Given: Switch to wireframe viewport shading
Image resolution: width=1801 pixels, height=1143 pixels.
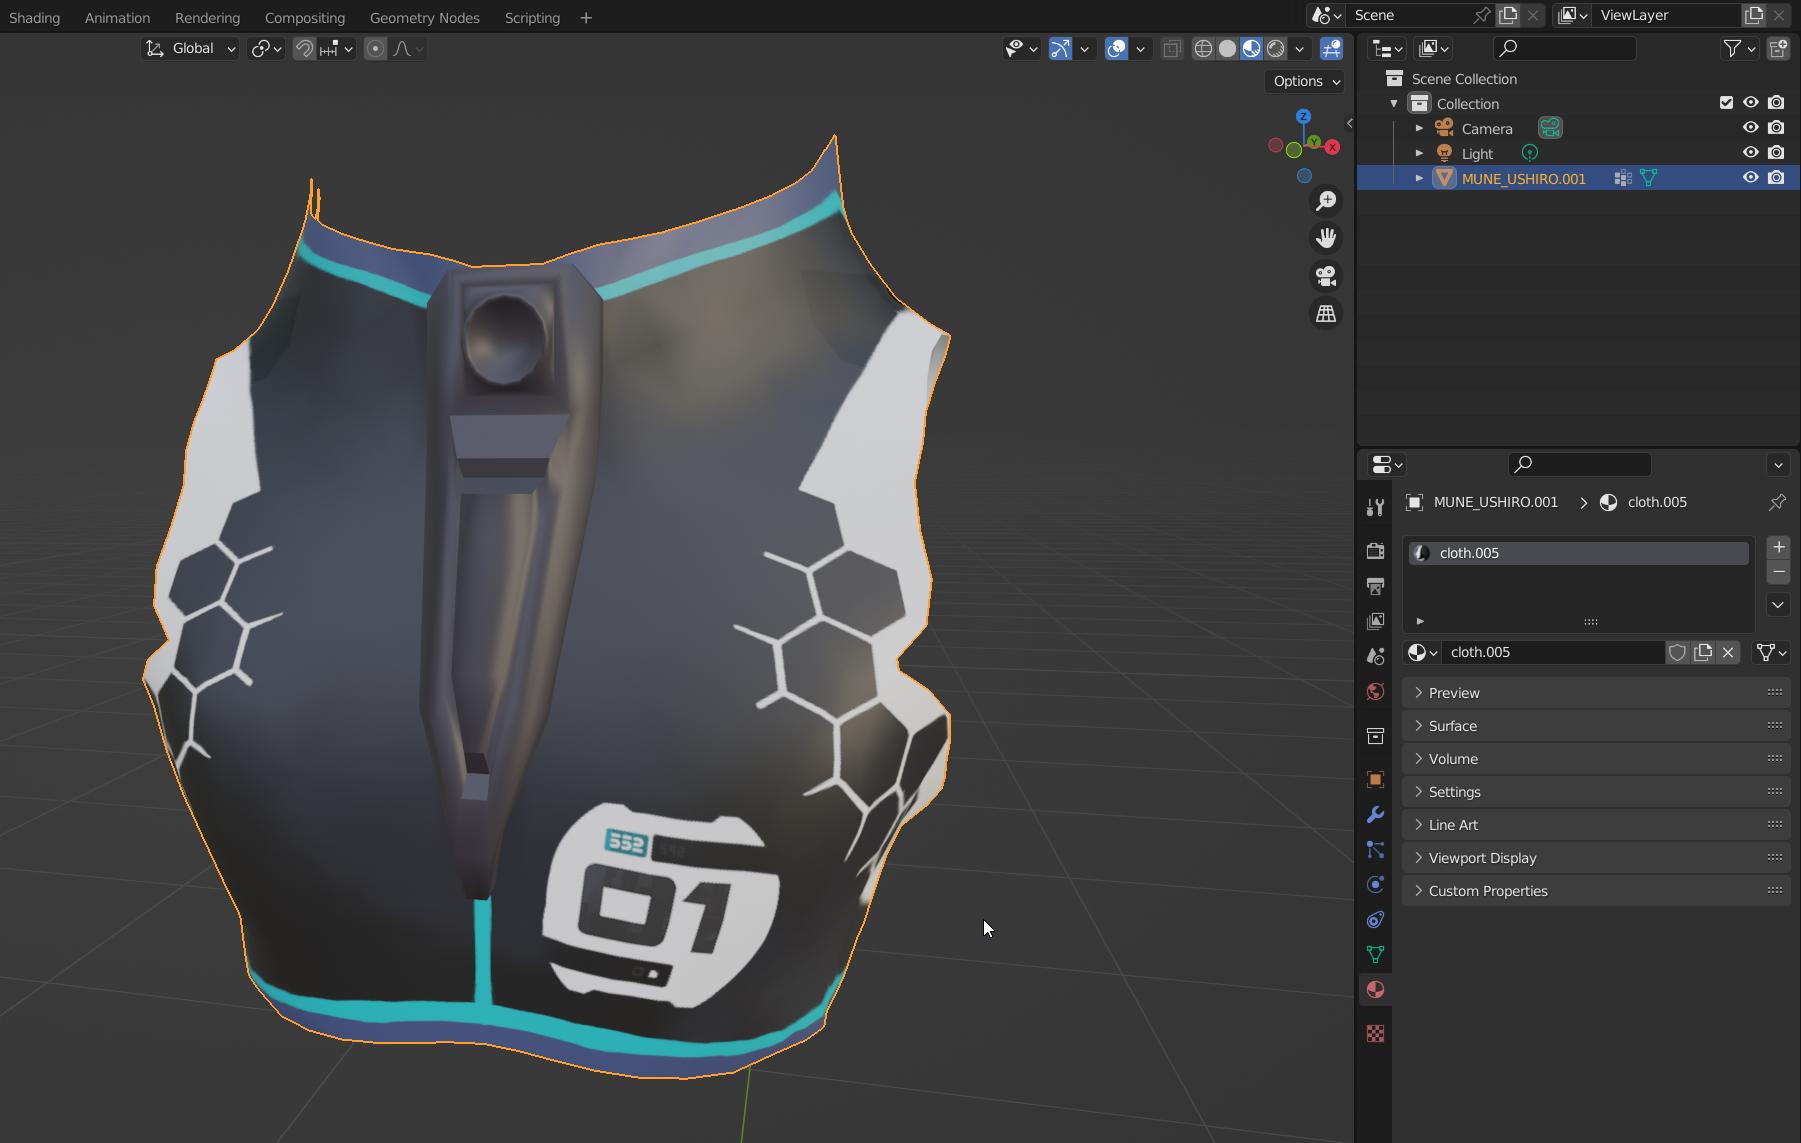Looking at the screenshot, I should point(1203,48).
